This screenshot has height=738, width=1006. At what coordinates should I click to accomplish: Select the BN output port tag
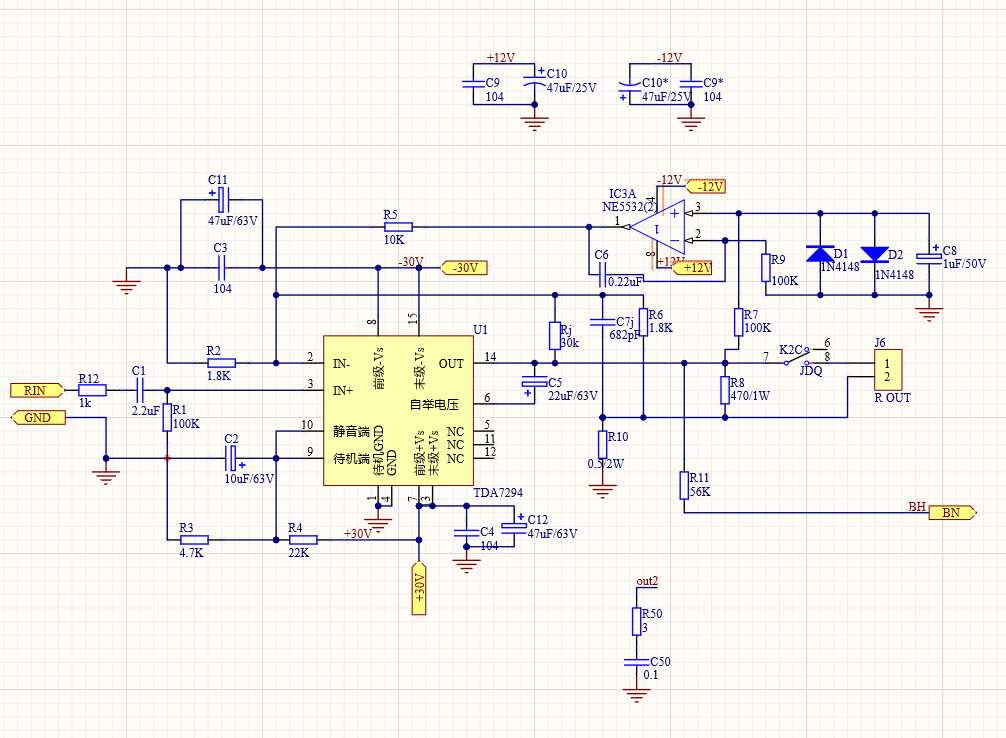point(952,513)
